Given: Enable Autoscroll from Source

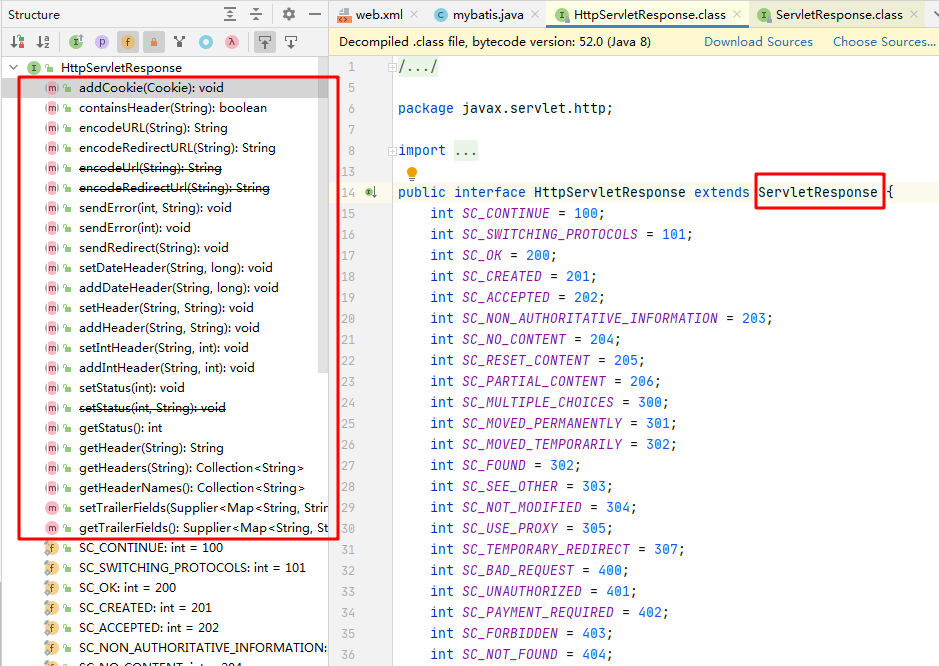Looking at the screenshot, I should pyautogui.click(x=291, y=42).
